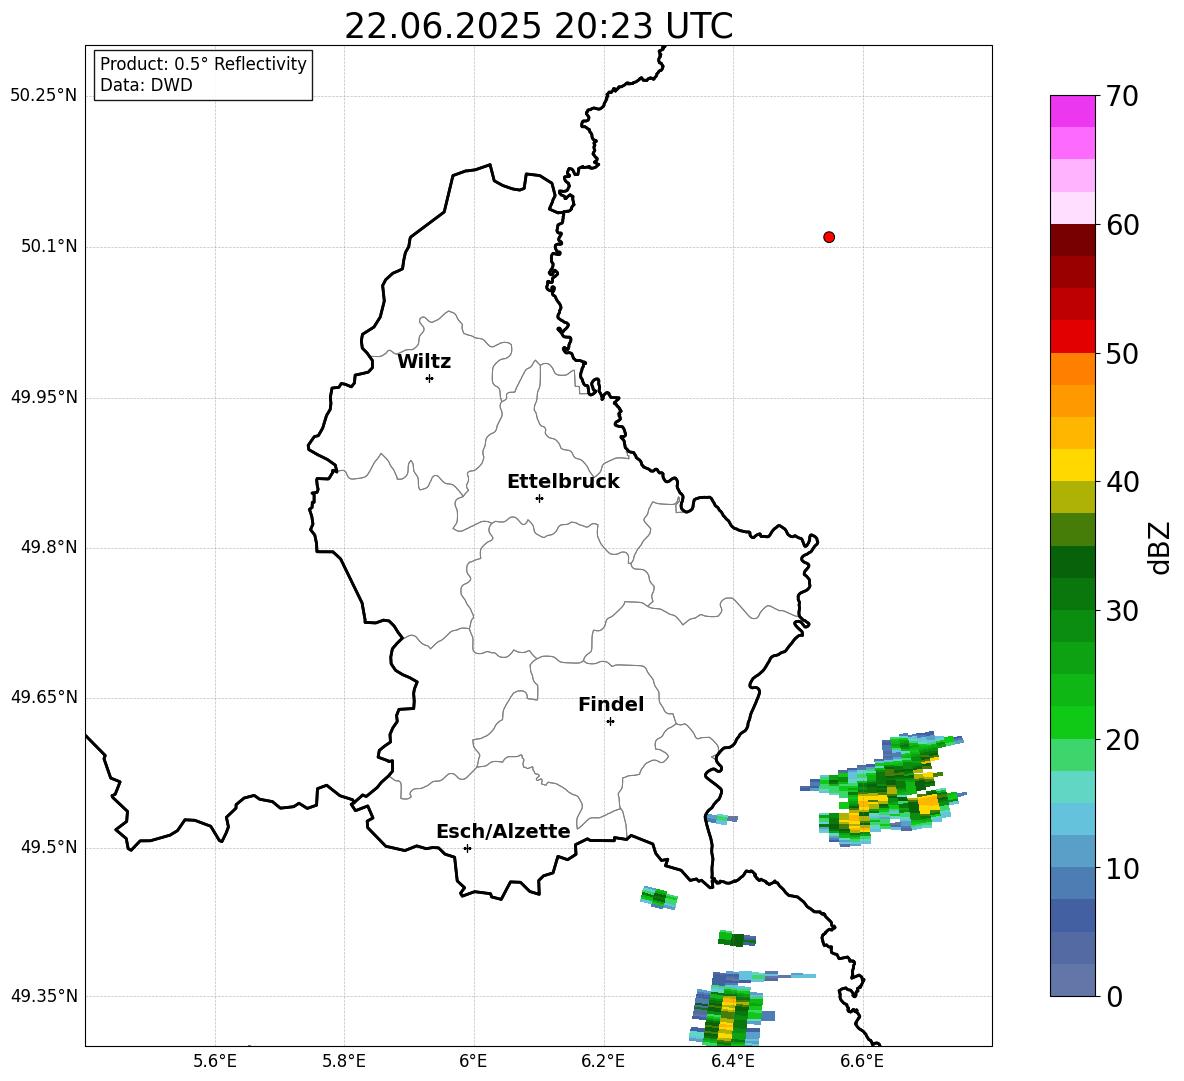This screenshot has width=1184, height=1081.
Task: Click the colorbar tick label 40
Action: pos(1122,482)
